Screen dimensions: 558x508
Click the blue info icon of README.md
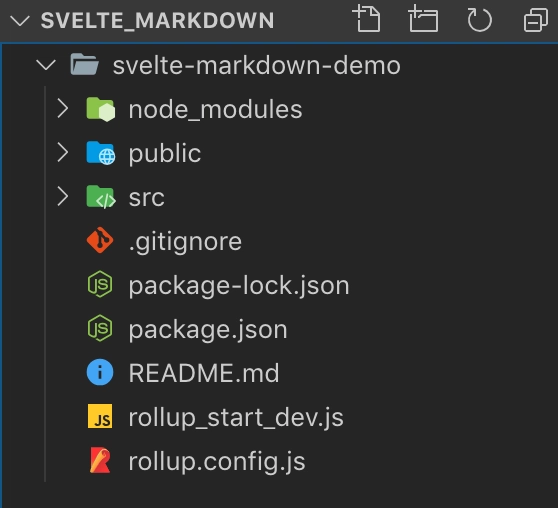click(x=100, y=372)
